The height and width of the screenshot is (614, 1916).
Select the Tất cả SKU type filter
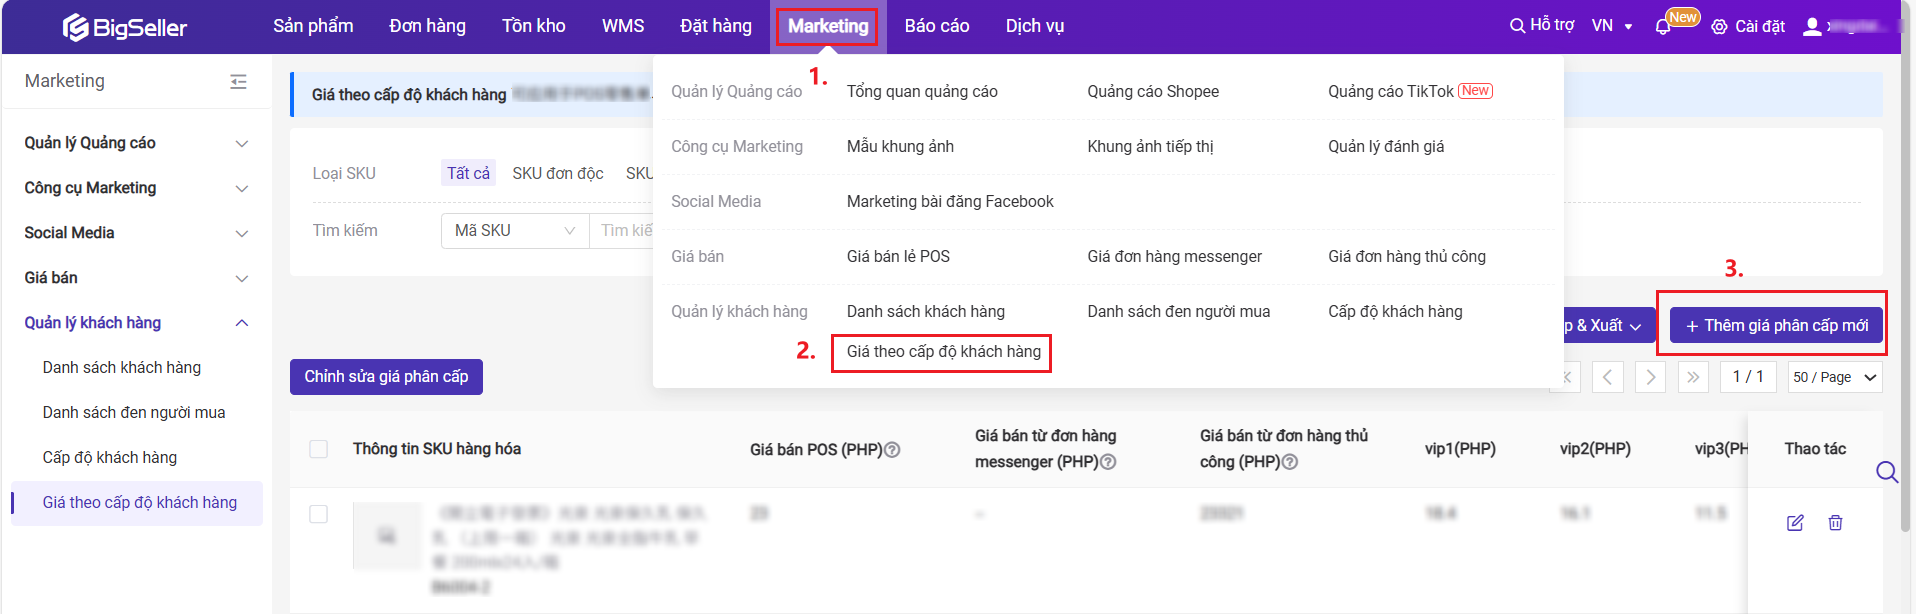[x=468, y=173]
